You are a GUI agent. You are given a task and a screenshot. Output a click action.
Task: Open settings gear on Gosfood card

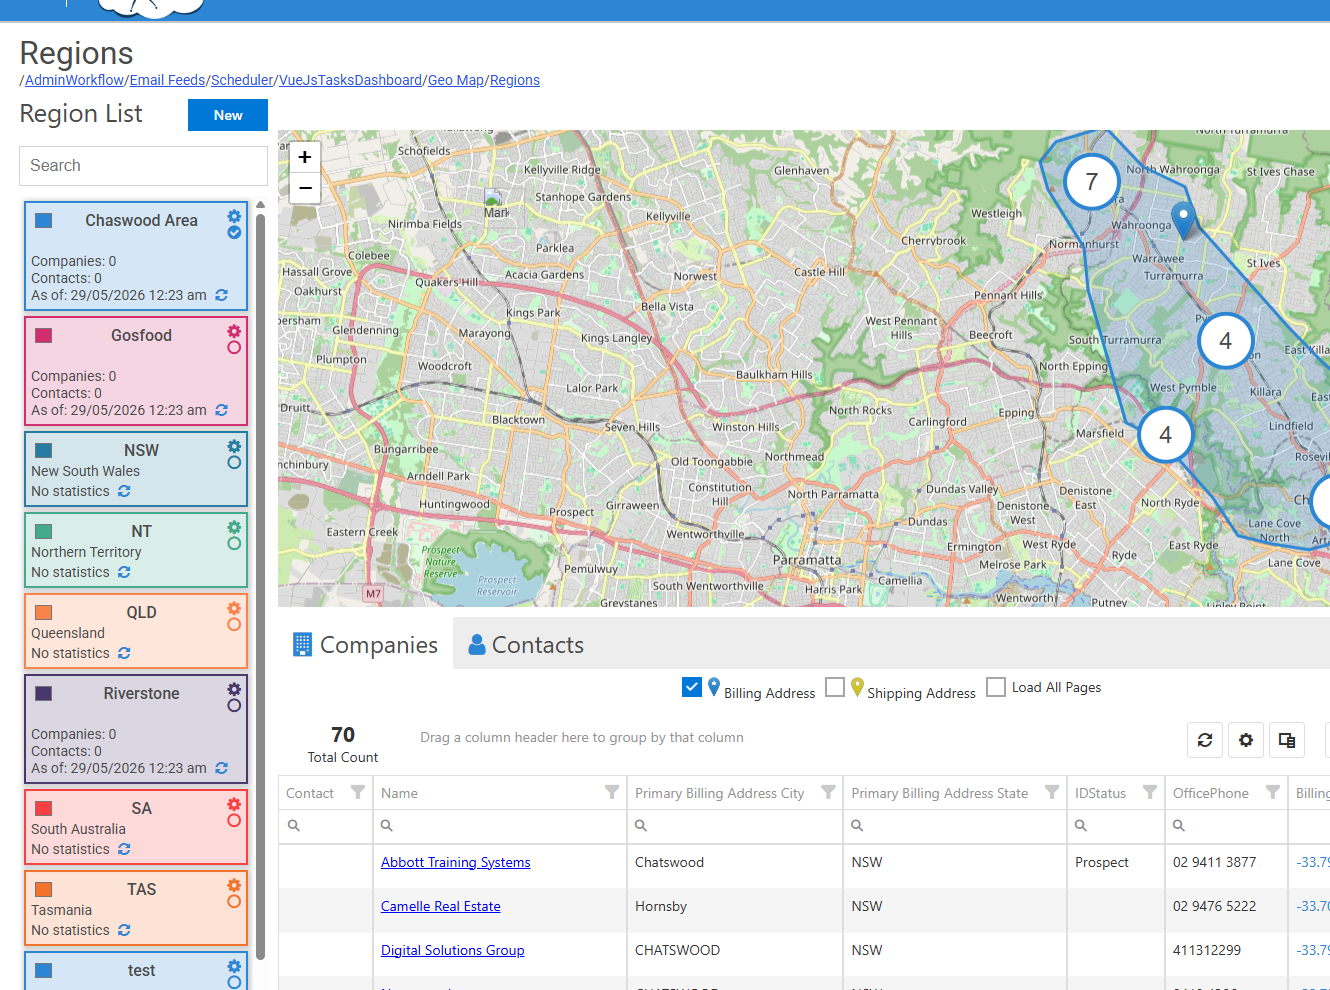click(234, 331)
